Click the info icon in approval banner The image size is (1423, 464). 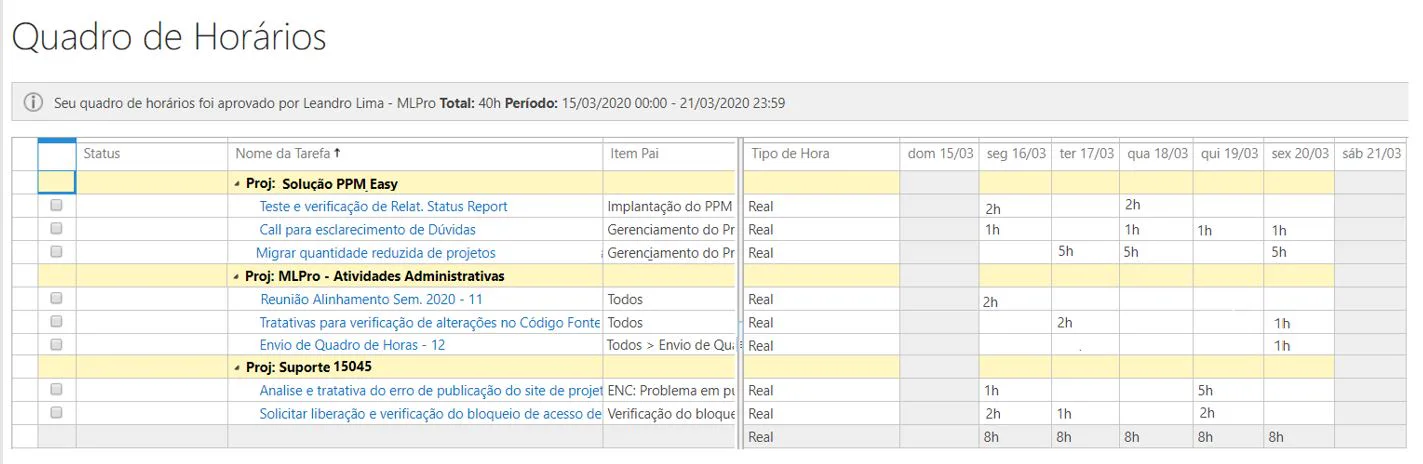33,103
